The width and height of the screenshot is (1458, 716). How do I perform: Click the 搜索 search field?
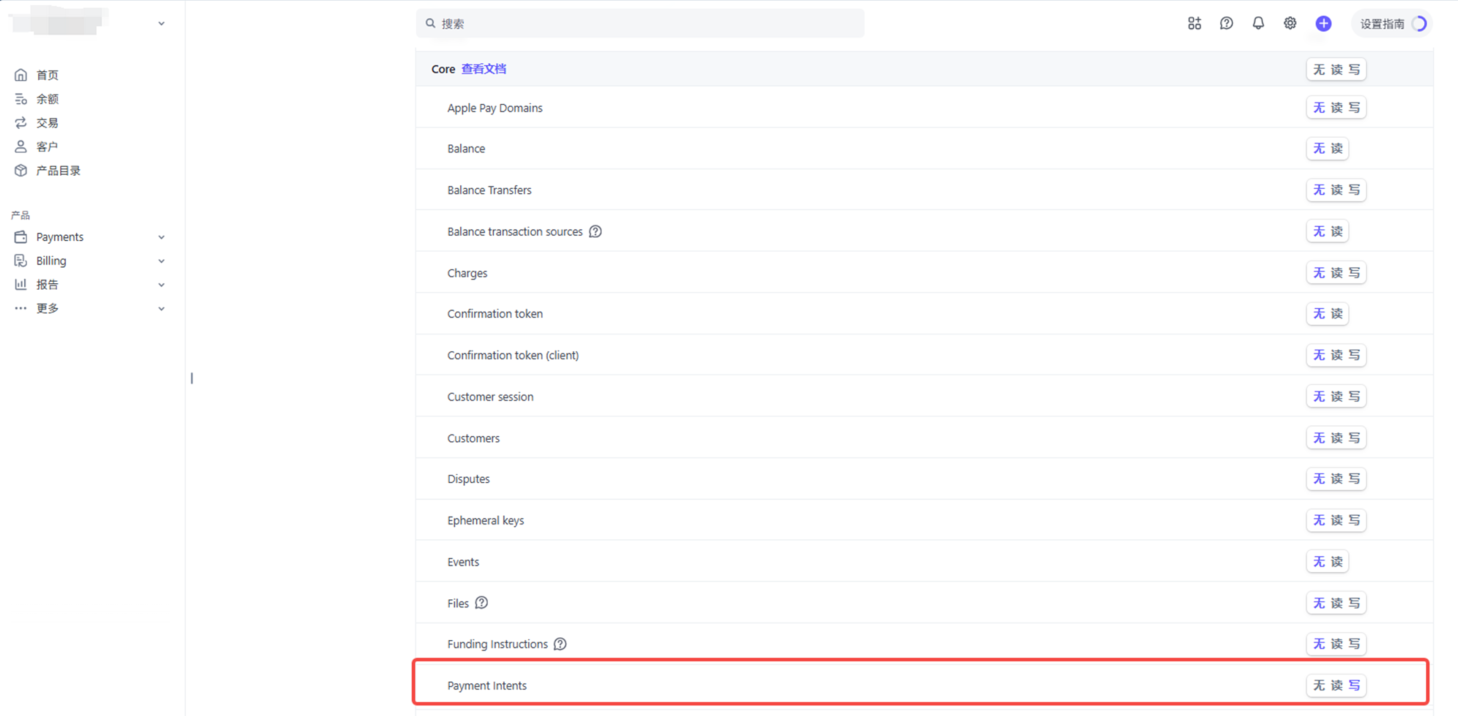640,23
